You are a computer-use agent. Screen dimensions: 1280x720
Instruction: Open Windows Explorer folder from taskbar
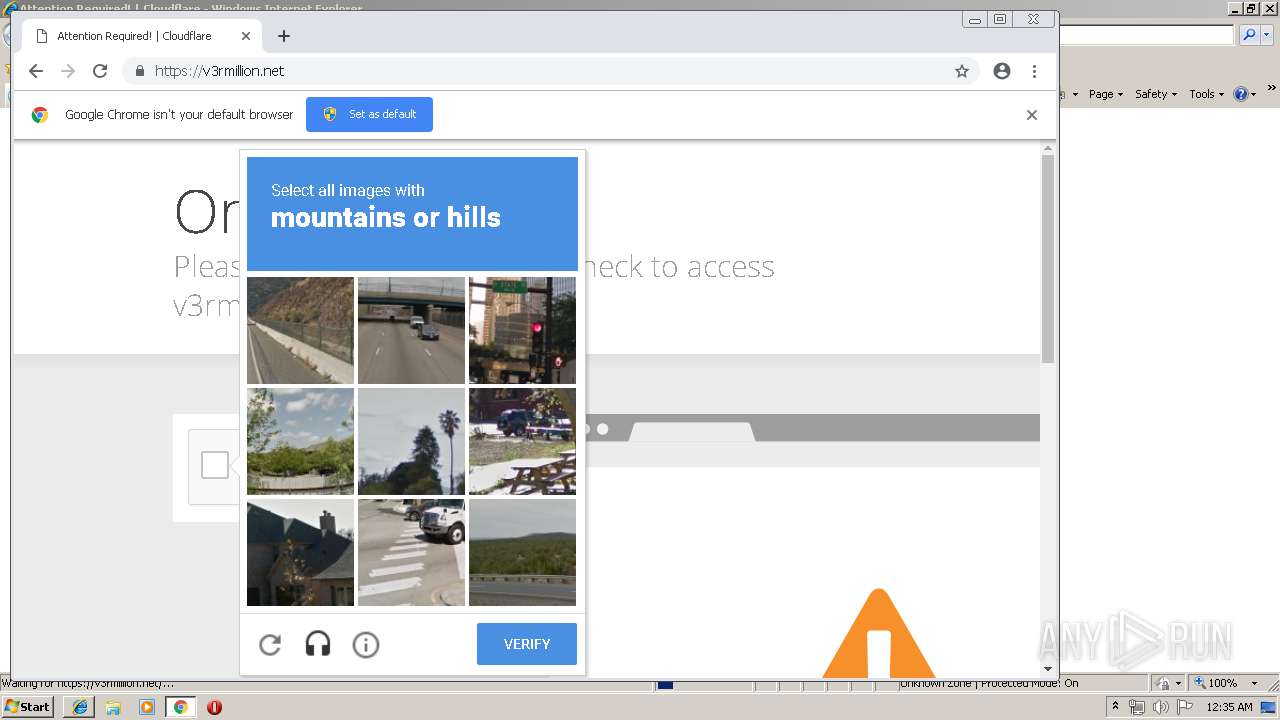[113, 707]
